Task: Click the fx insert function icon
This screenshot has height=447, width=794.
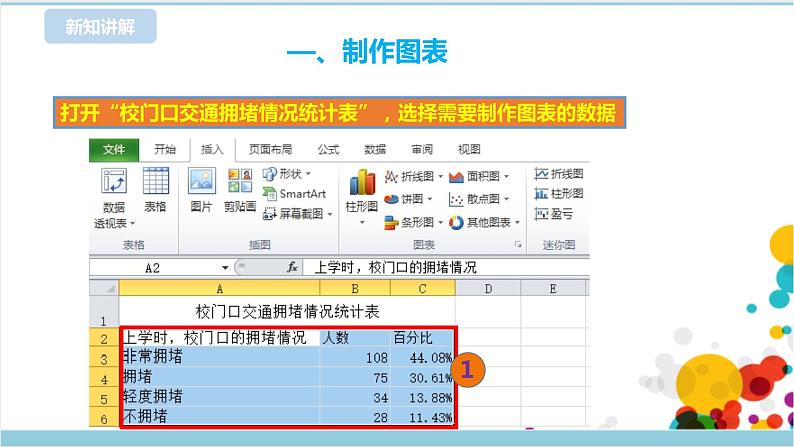Action: click(292, 267)
